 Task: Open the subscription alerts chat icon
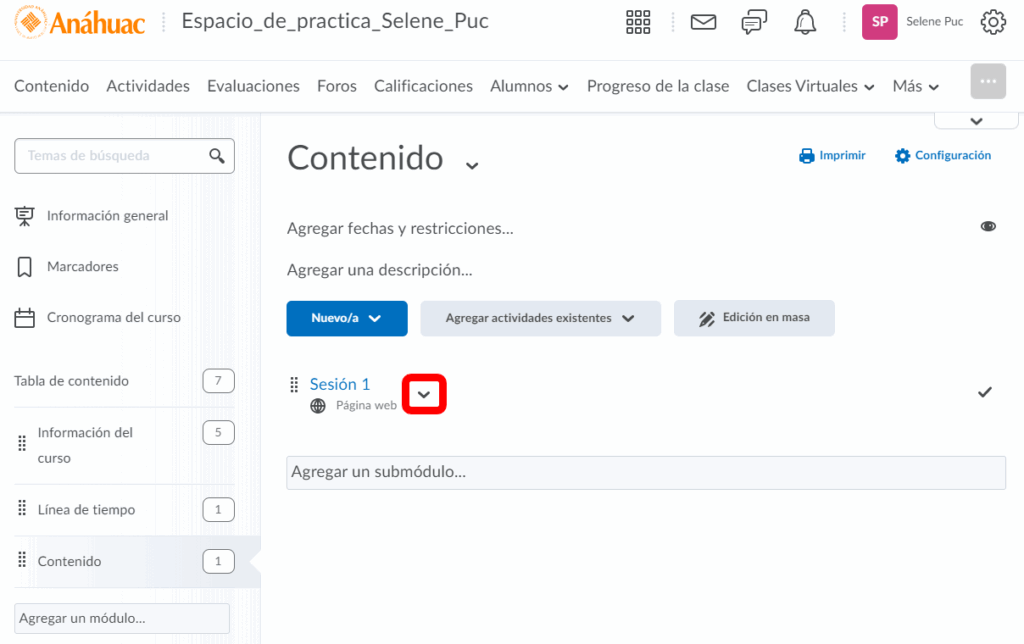point(754,22)
